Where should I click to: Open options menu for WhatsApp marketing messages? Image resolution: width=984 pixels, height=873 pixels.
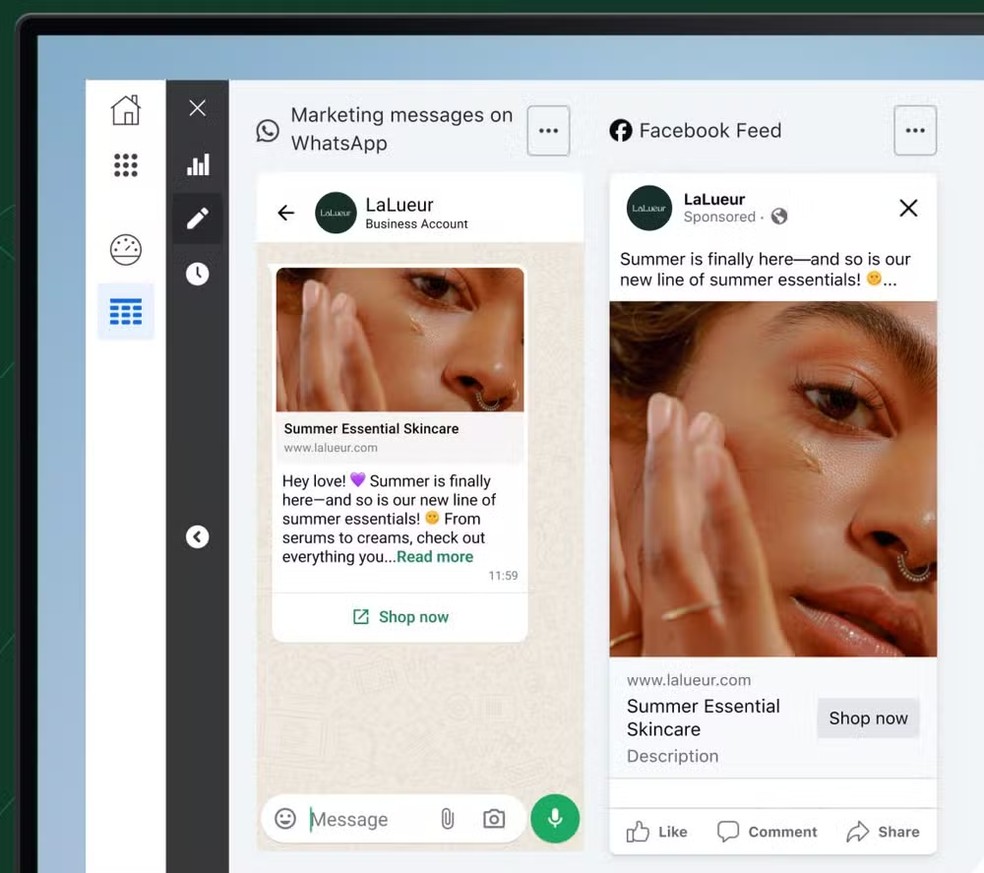coord(548,131)
